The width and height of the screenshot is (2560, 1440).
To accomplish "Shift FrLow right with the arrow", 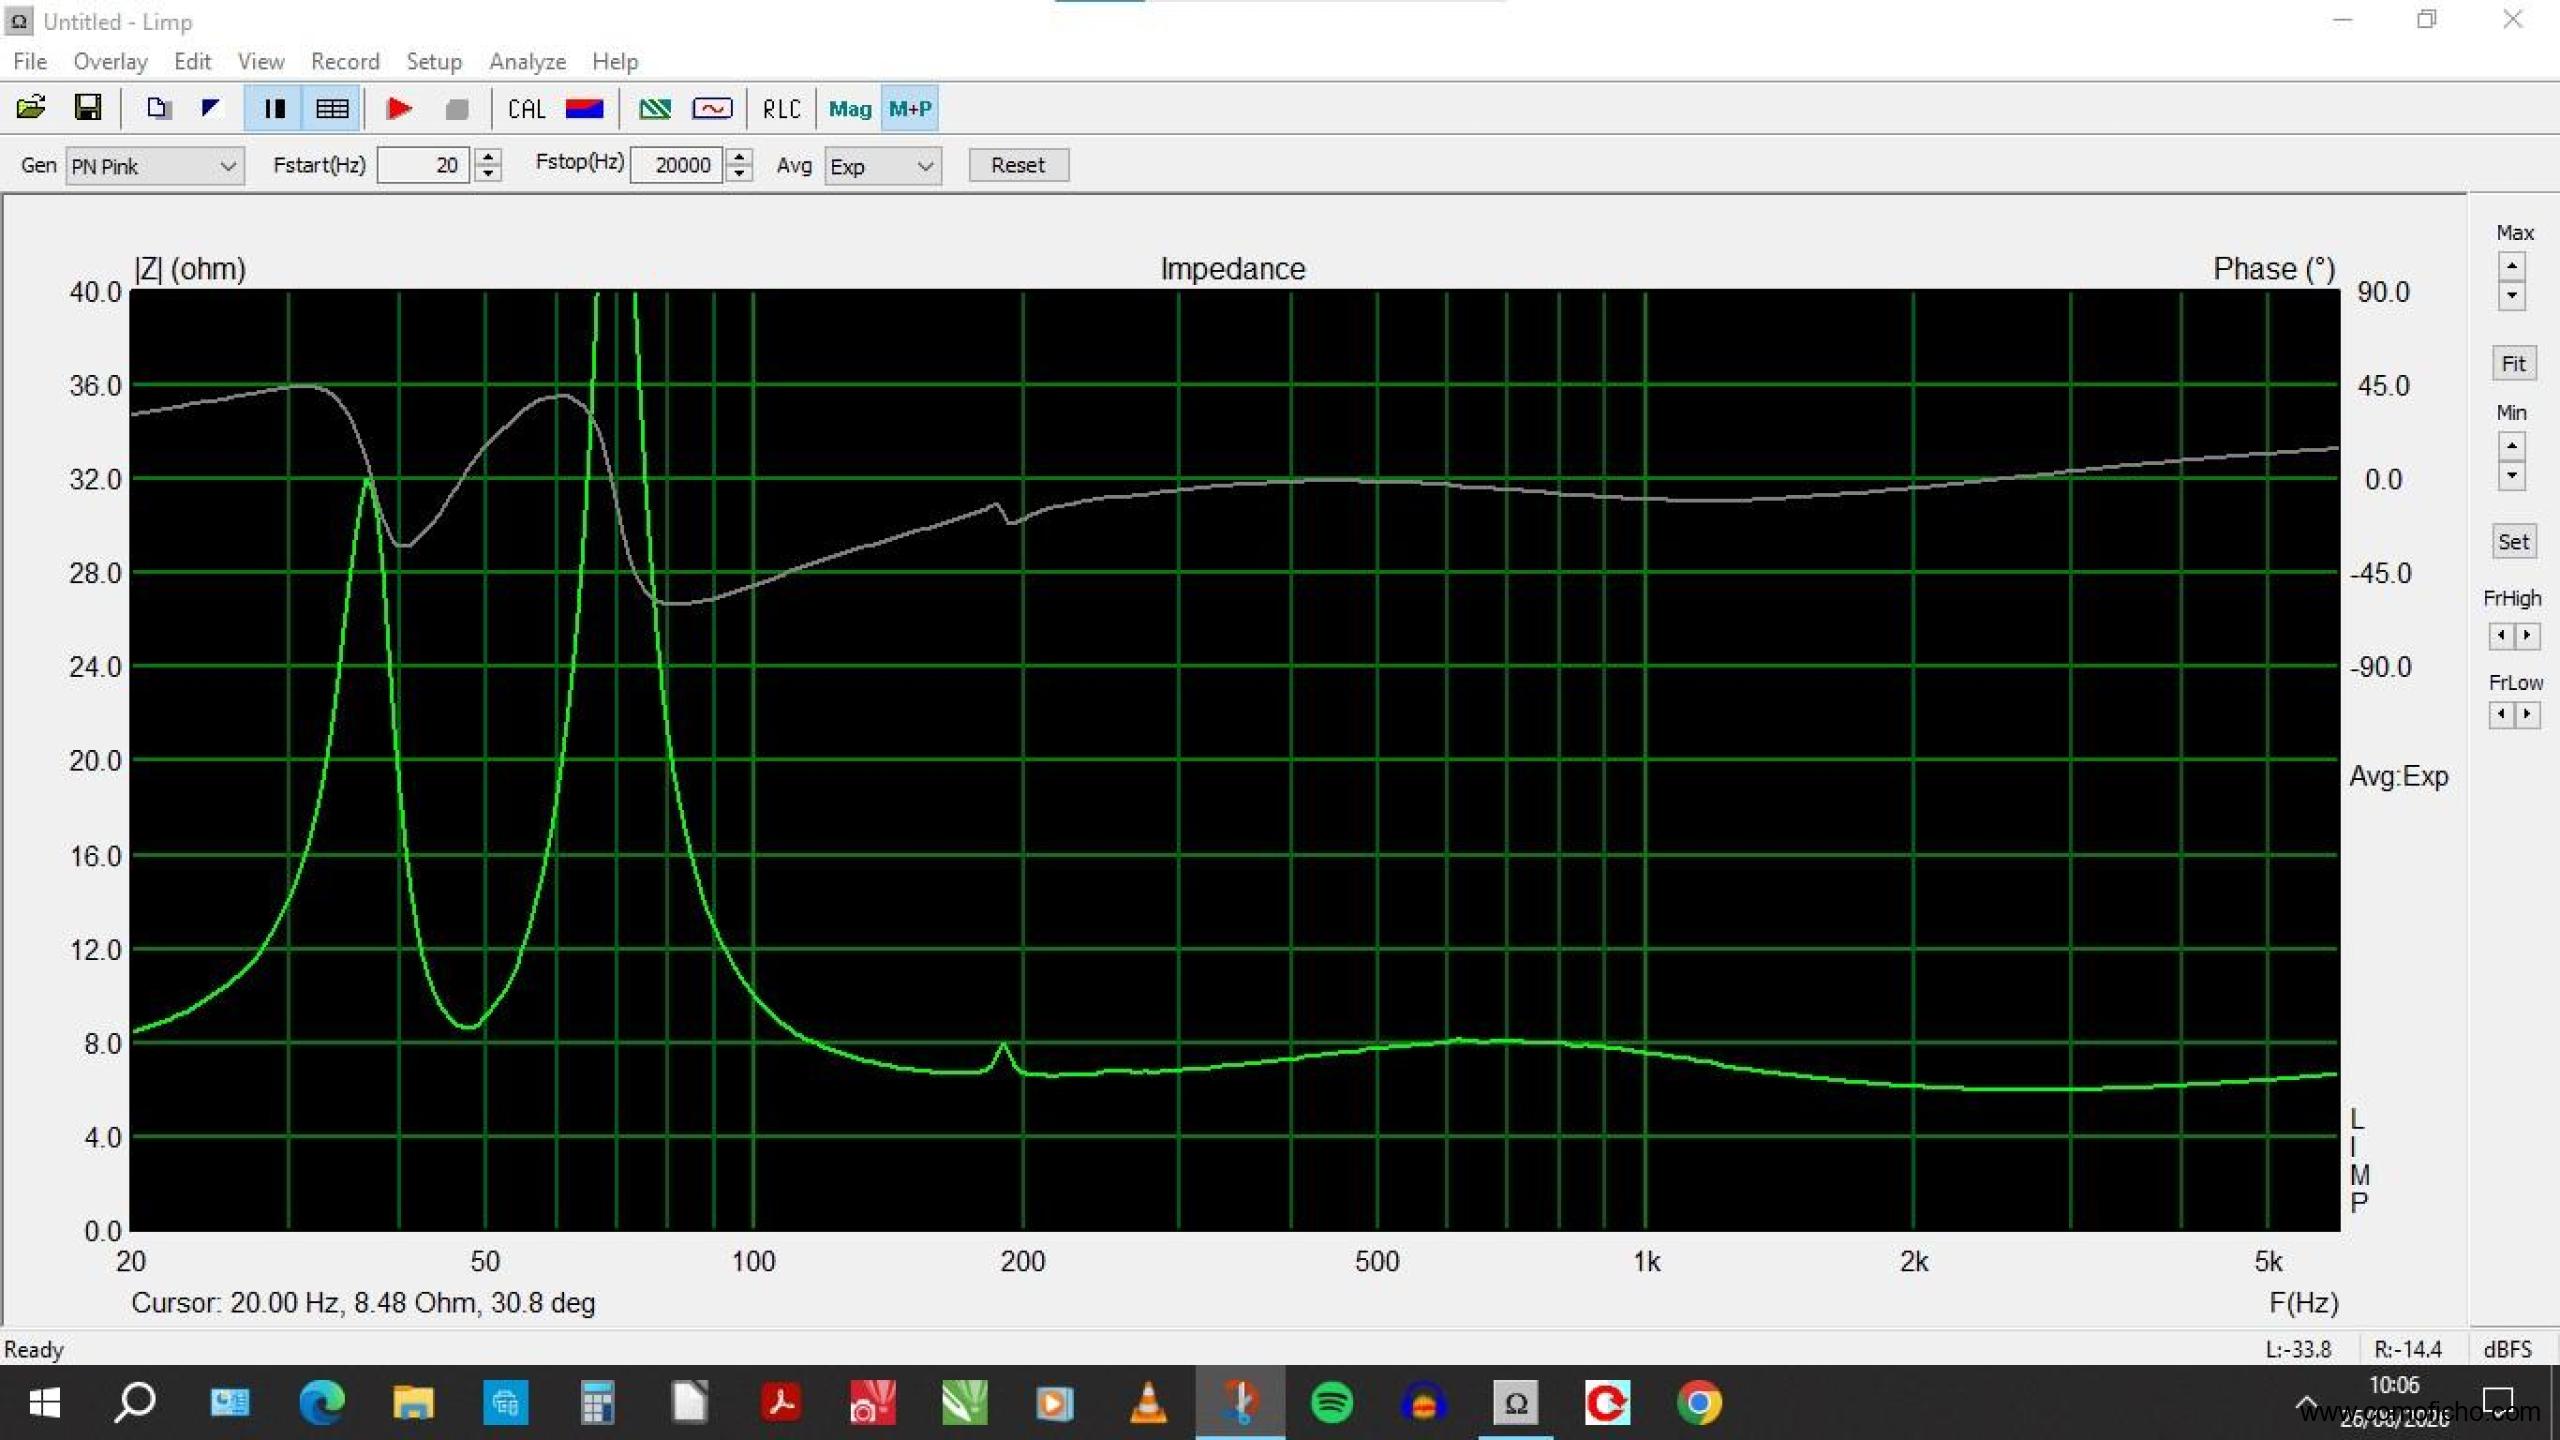I will (x=2527, y=714).
